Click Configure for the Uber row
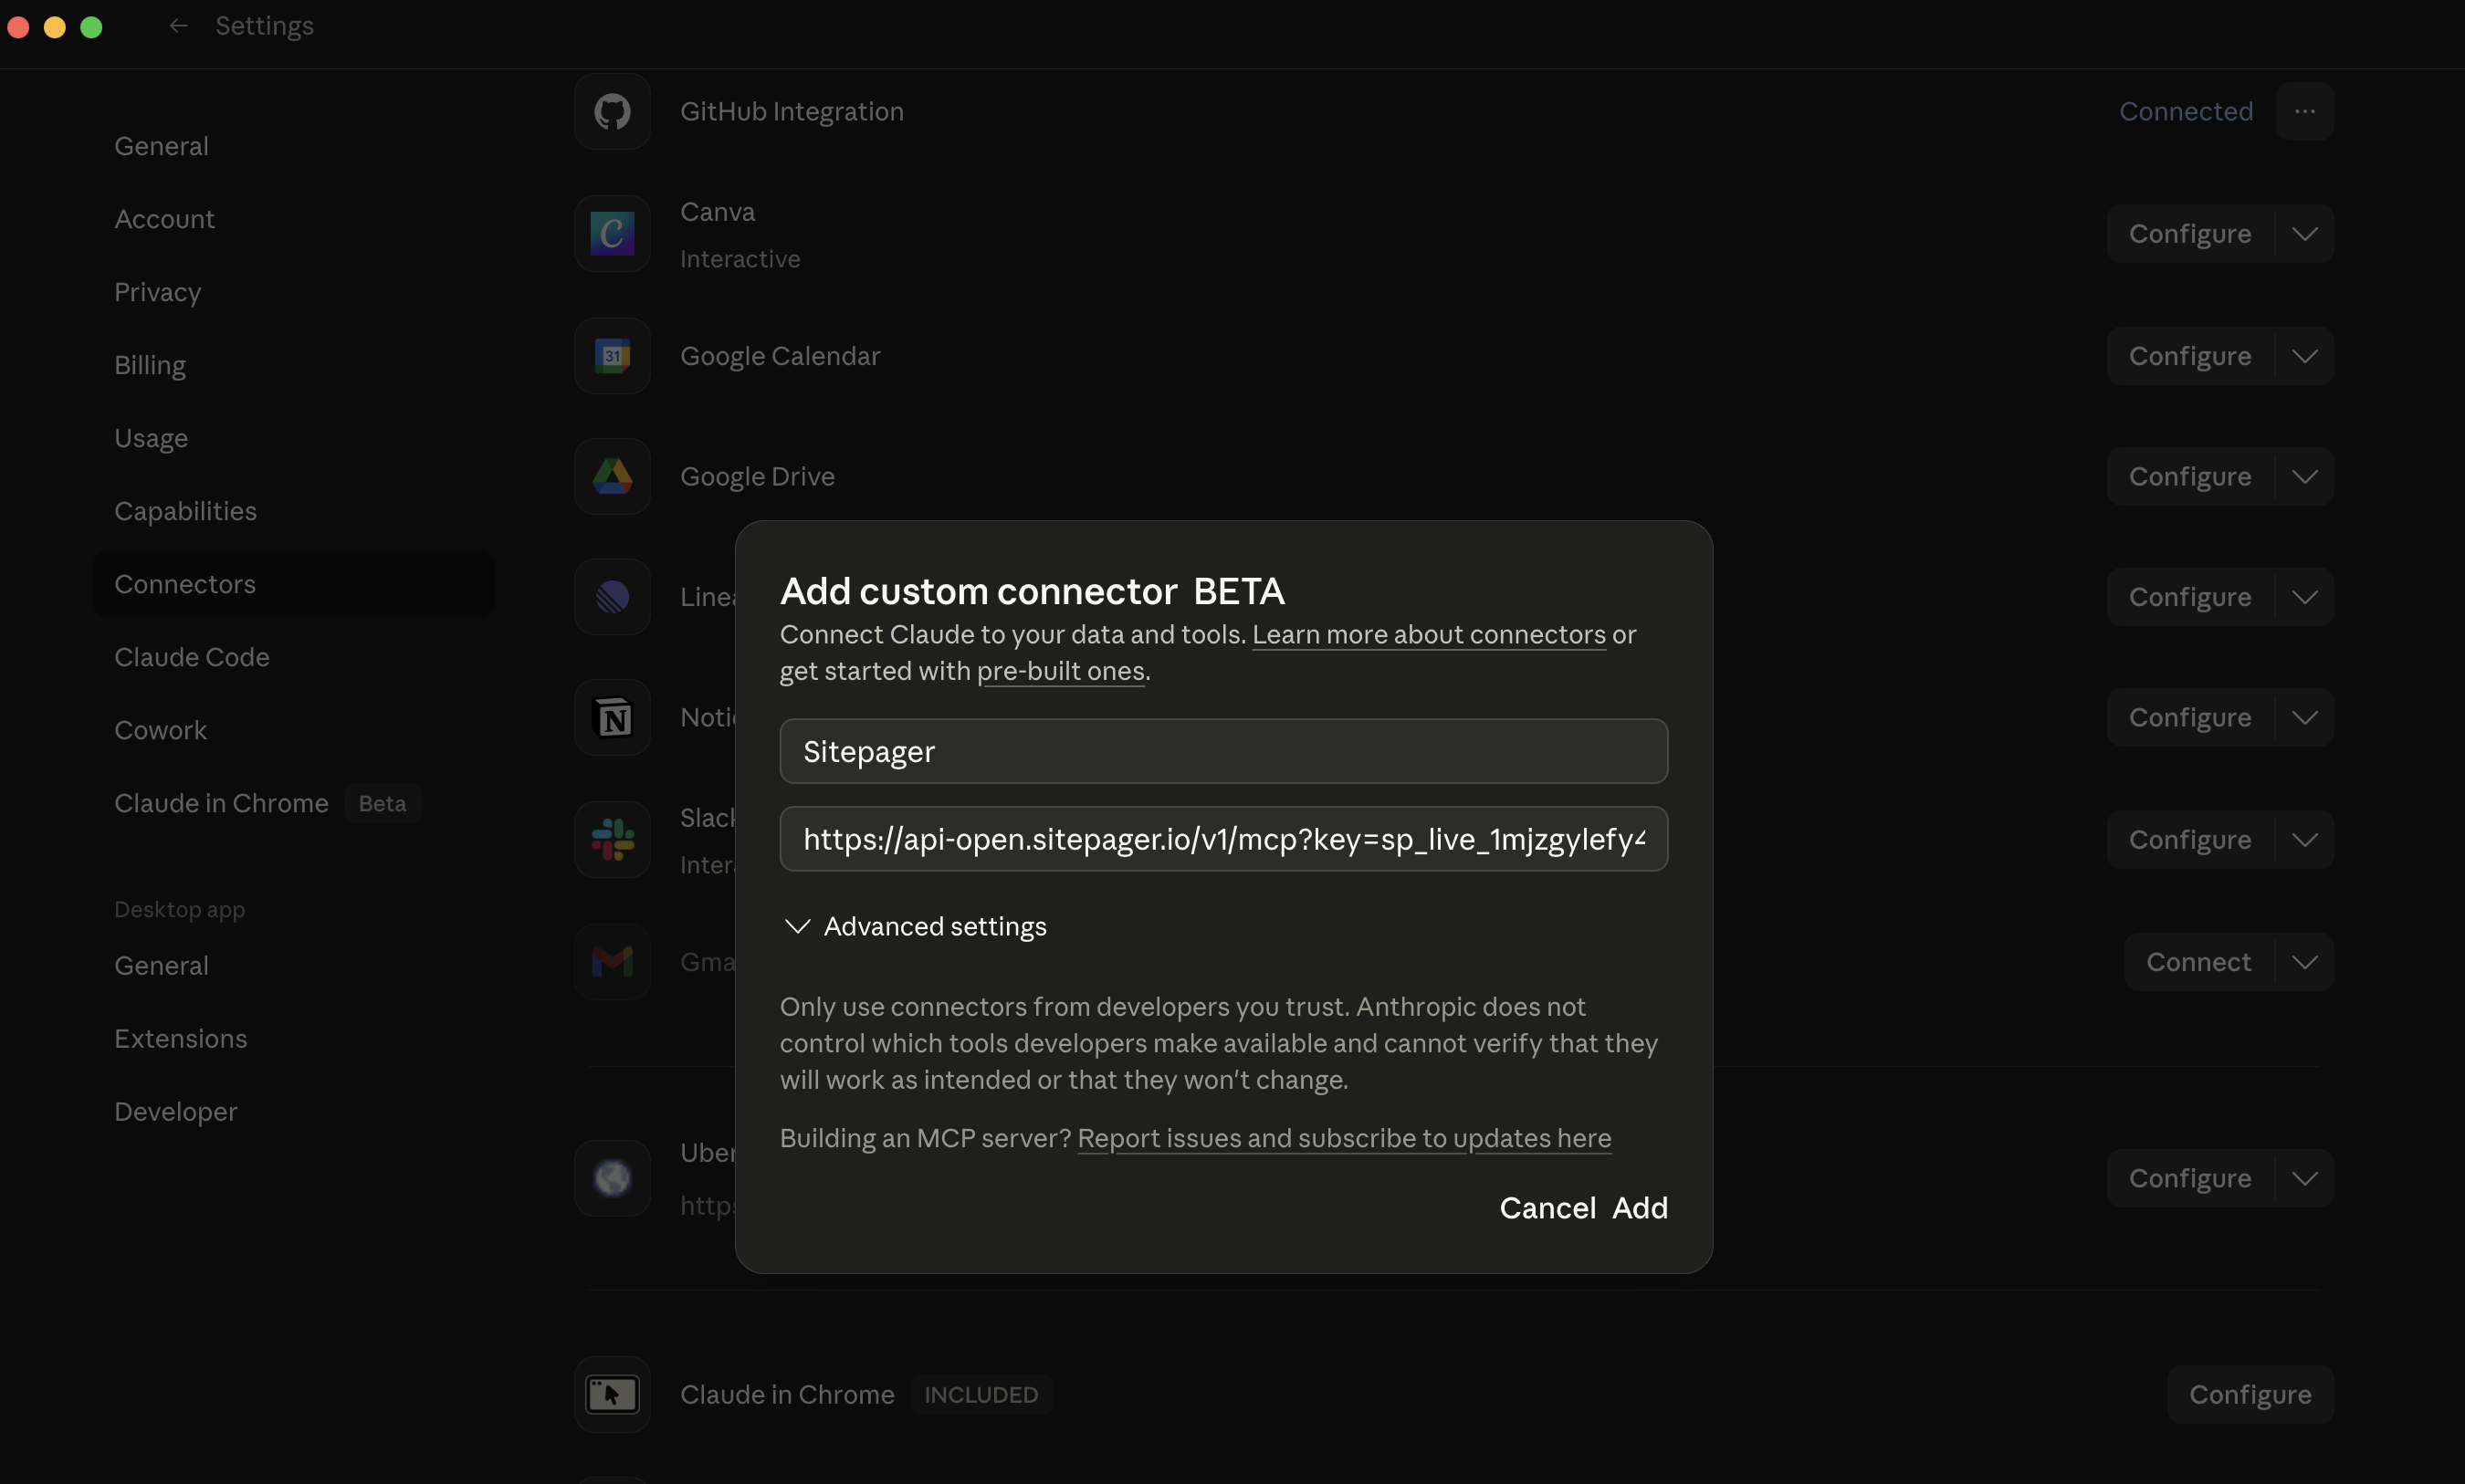 (x=2190, y=1178)
